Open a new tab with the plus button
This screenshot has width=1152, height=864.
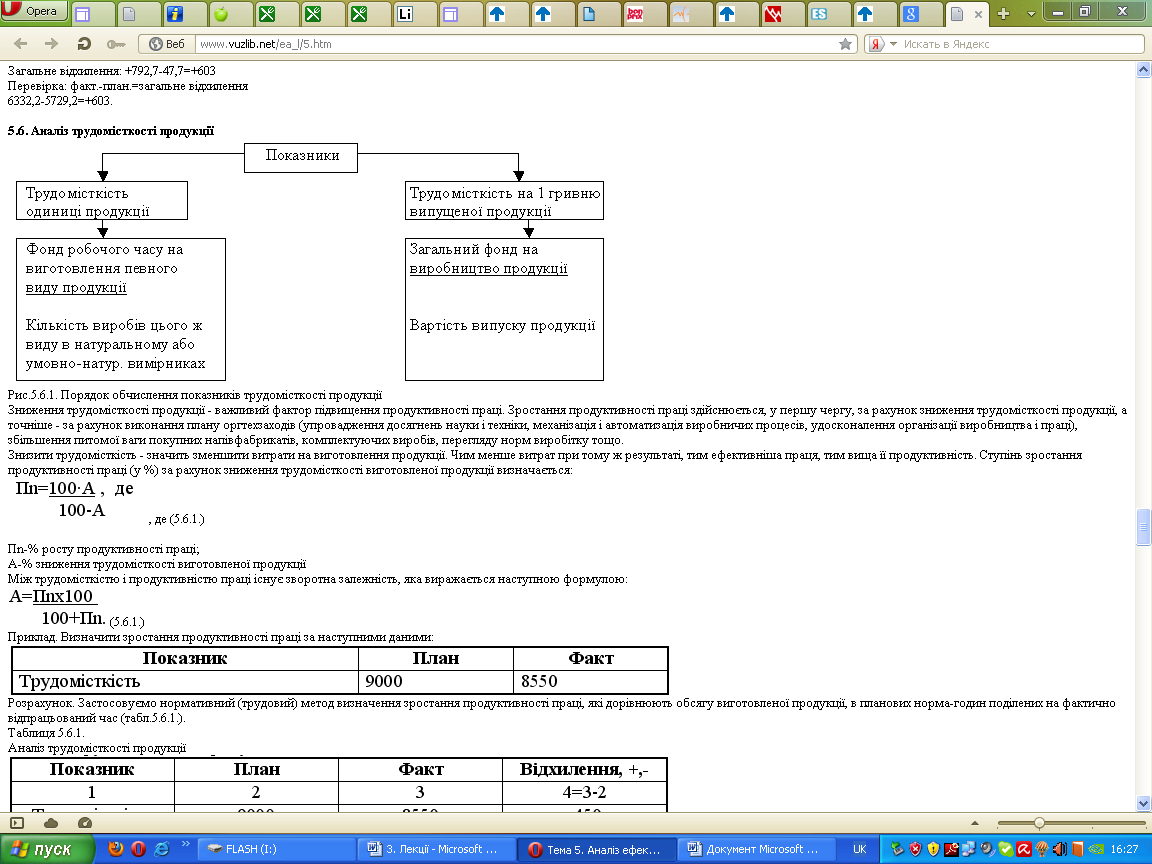coord(1004,13)
